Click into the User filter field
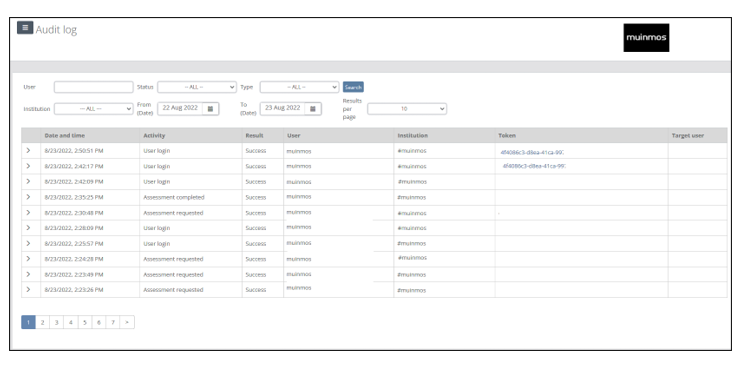This screenshot has width=756, height=368. click(94, 87)
